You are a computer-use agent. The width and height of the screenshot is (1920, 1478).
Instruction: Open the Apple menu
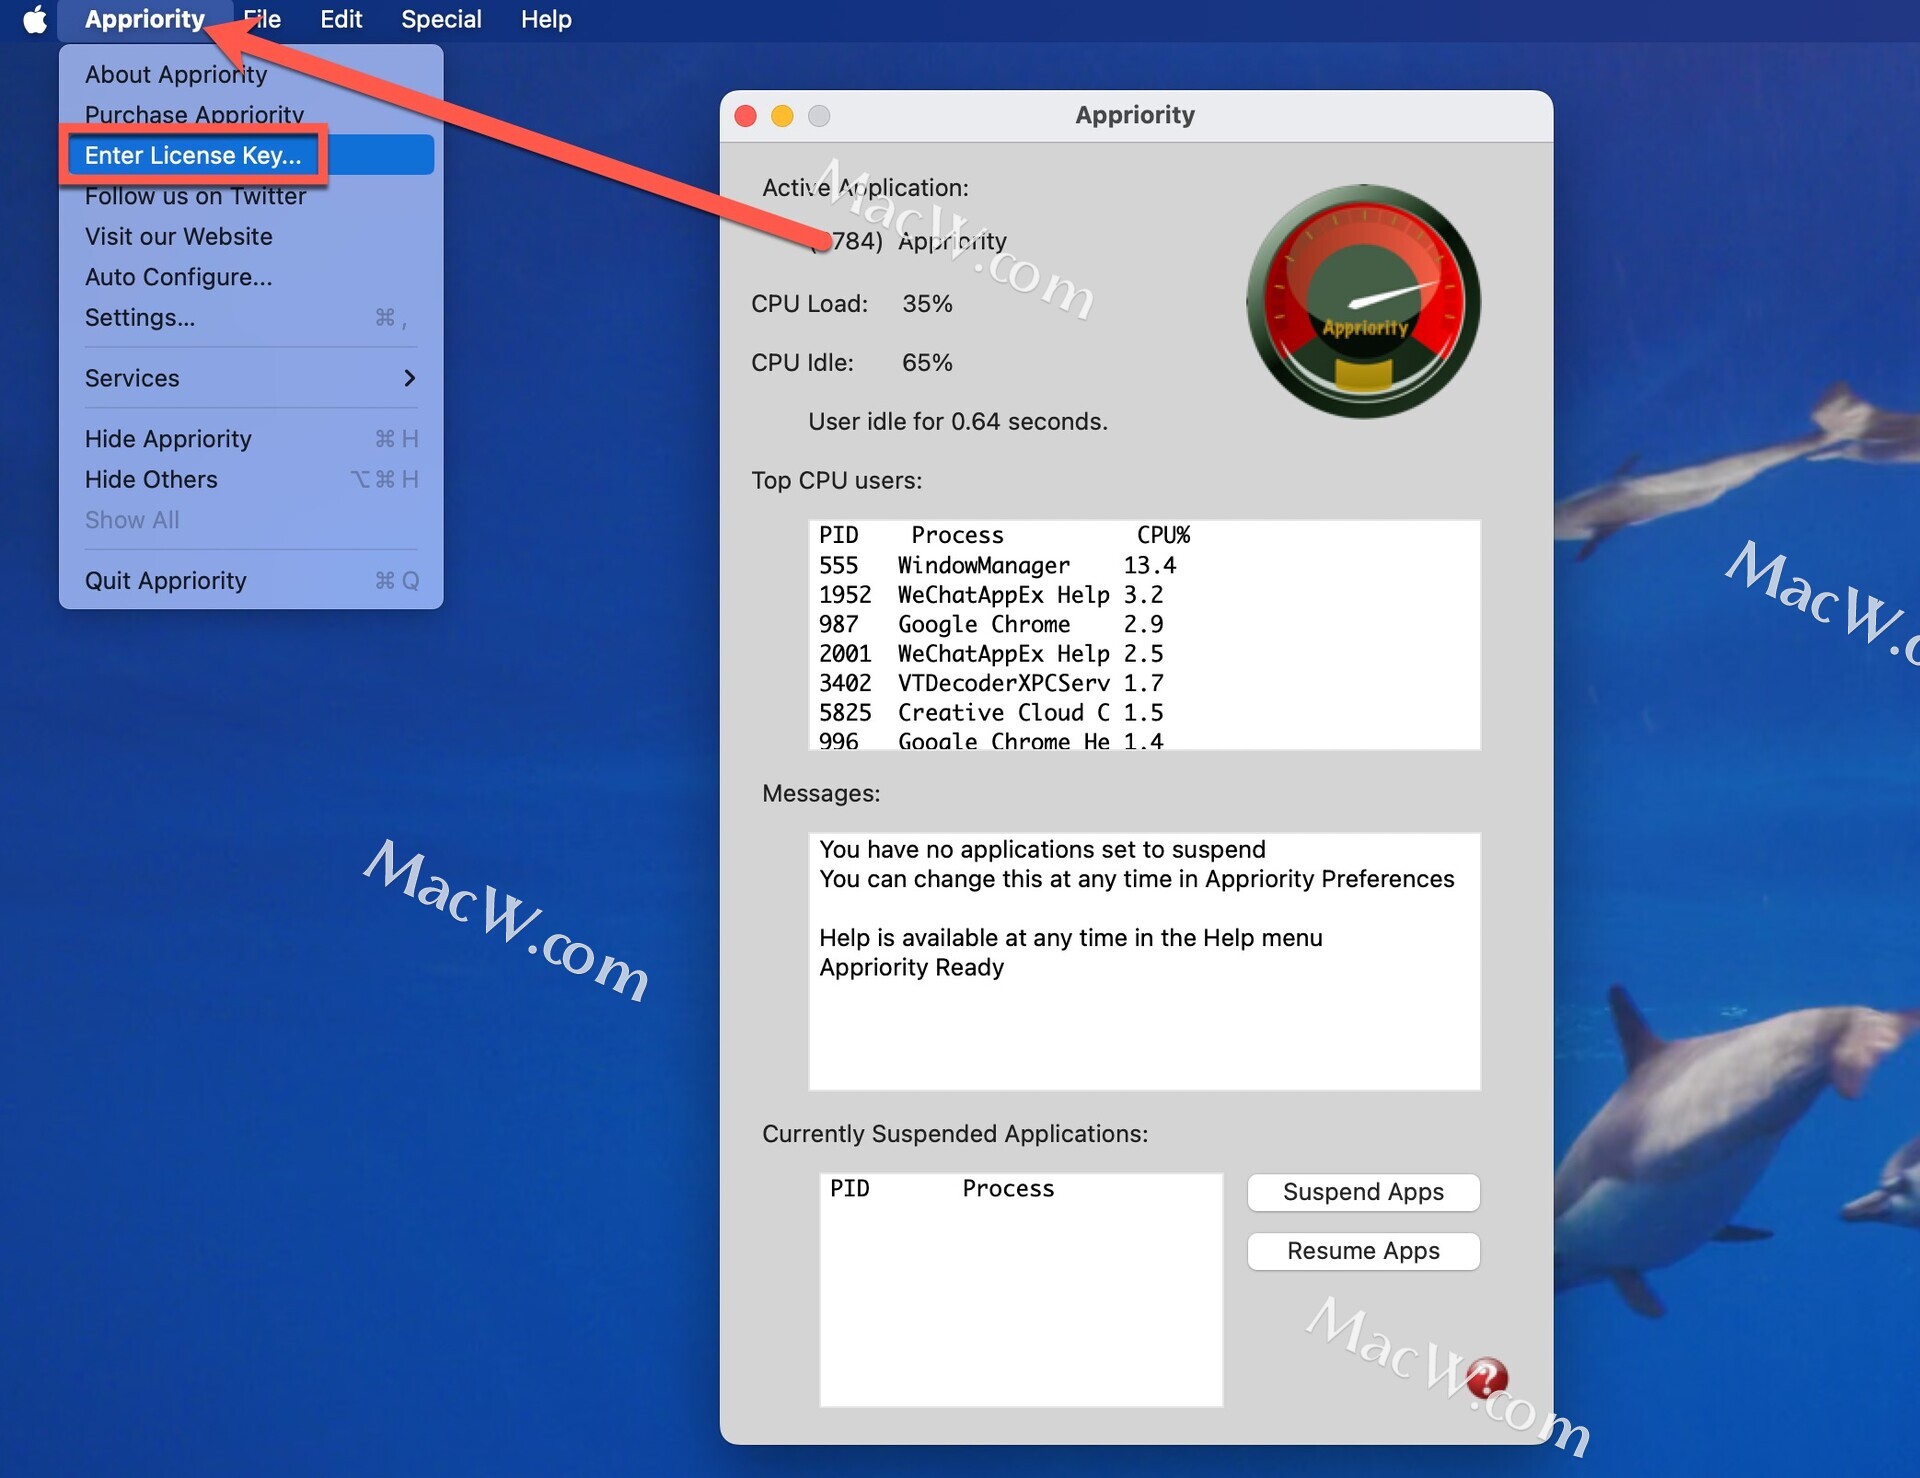tap(35, 19)
